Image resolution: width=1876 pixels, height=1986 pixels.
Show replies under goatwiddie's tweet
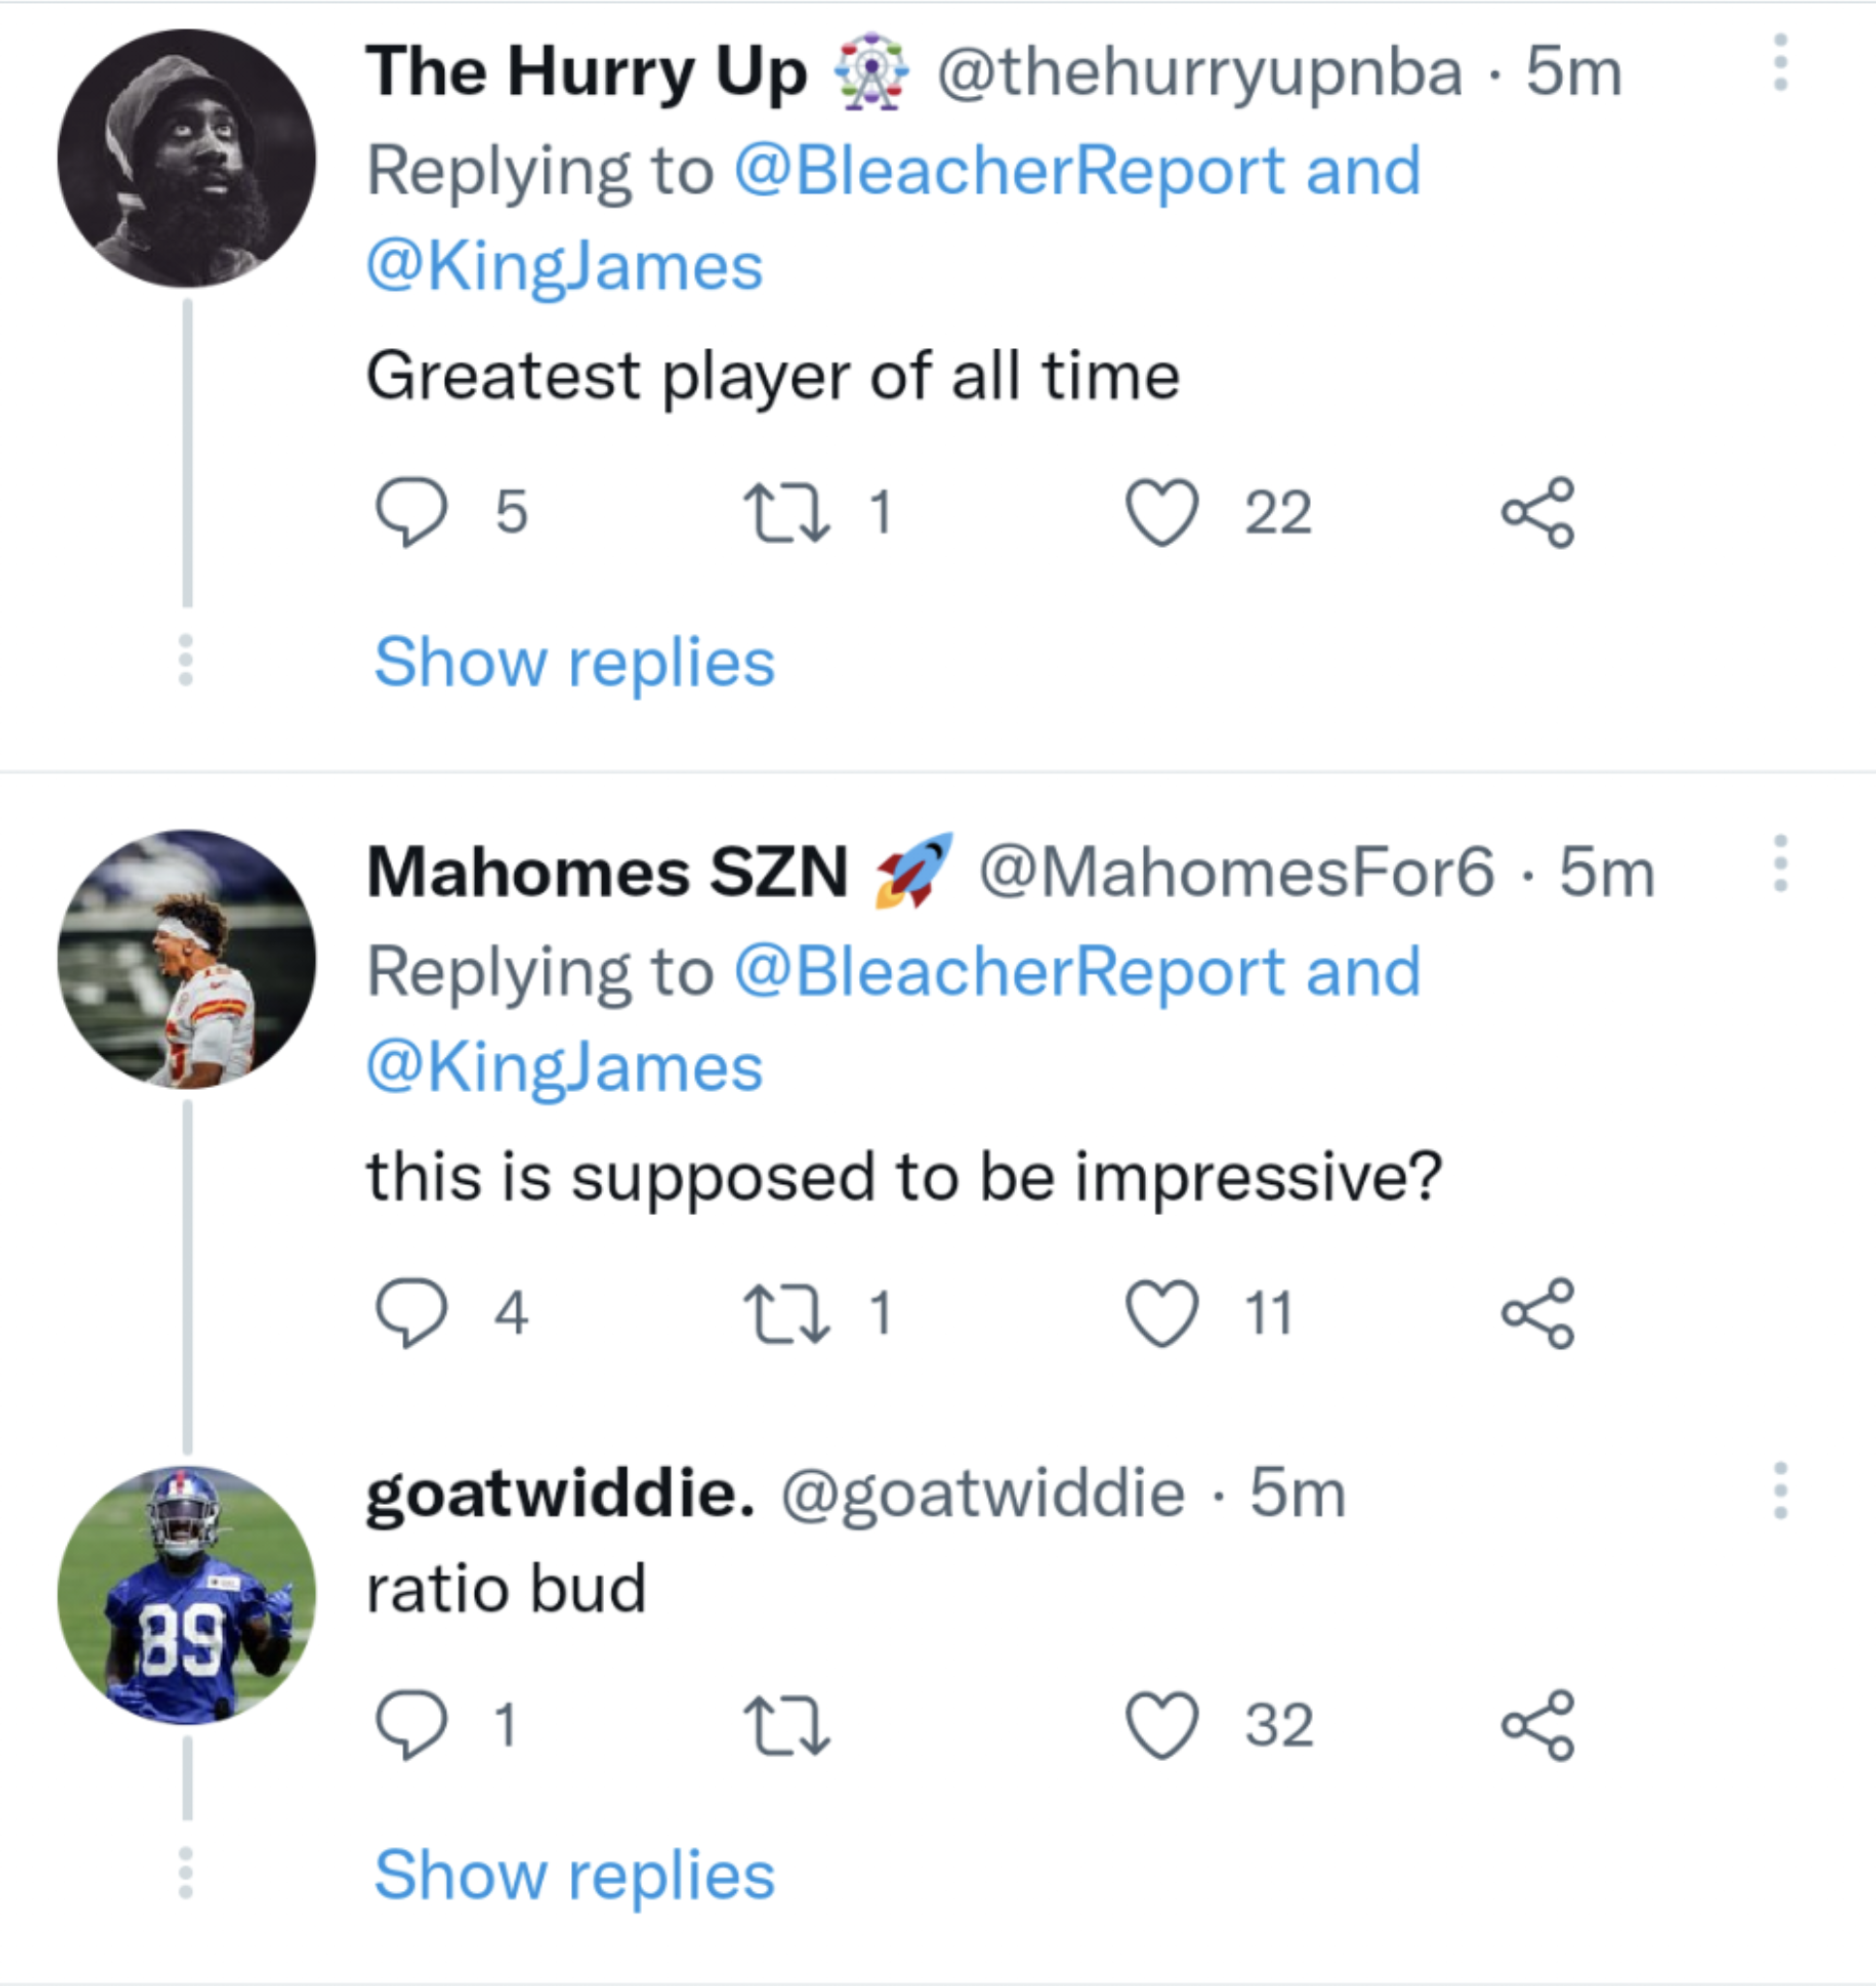coord(574,1875)
